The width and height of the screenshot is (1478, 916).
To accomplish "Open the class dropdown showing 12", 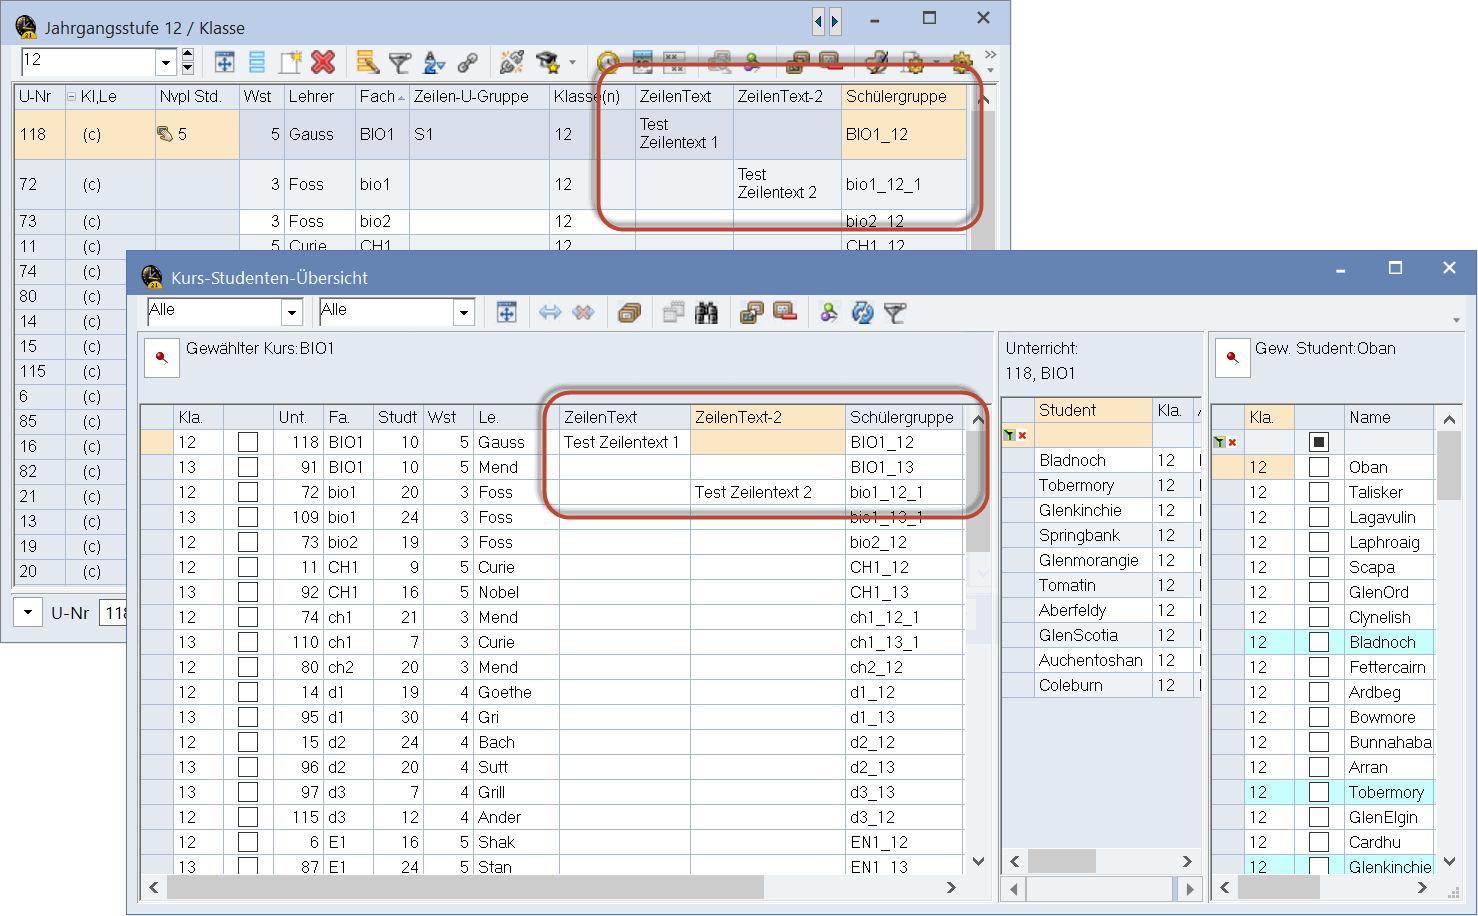I will pos(166,63).
